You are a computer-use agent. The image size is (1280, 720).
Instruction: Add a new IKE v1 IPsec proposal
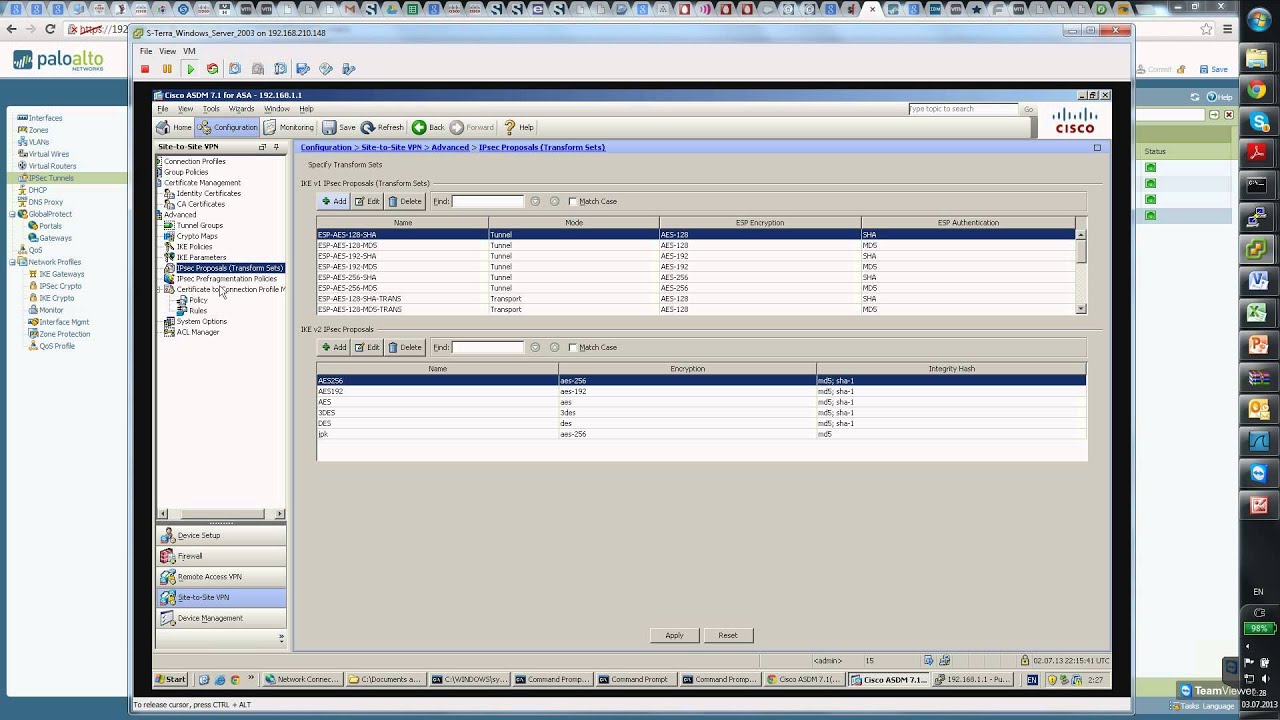pos(334,201)
